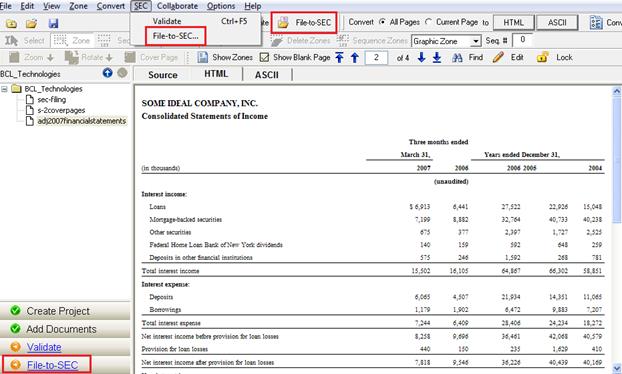Viewport: 622px width, 374px height.
Task: Click the Rotate tool
Action: tap(89, 58)
